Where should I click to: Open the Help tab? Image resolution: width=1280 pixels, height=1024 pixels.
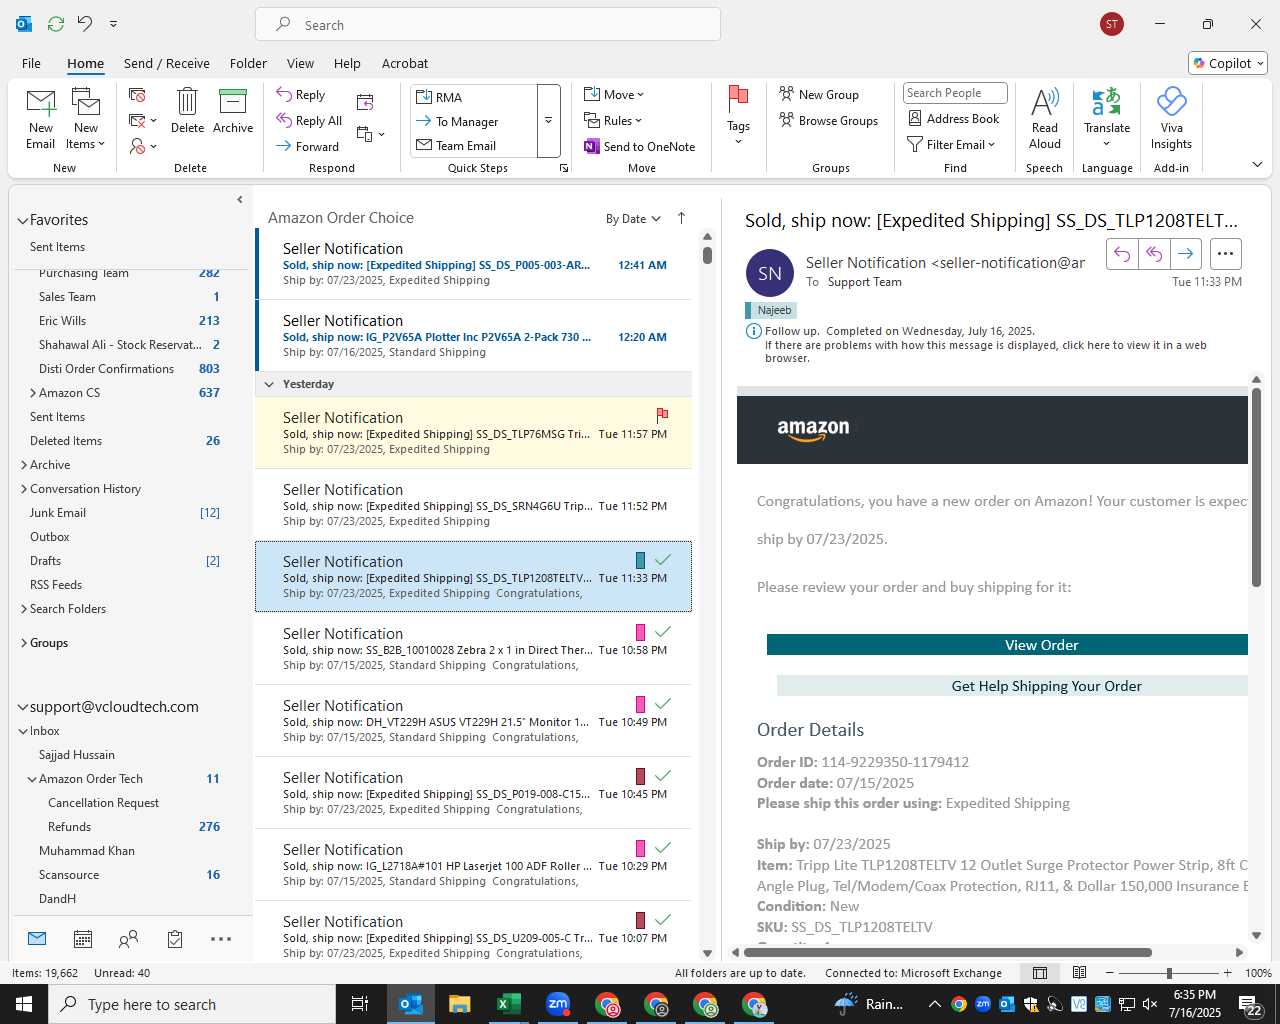coord(347,63)
